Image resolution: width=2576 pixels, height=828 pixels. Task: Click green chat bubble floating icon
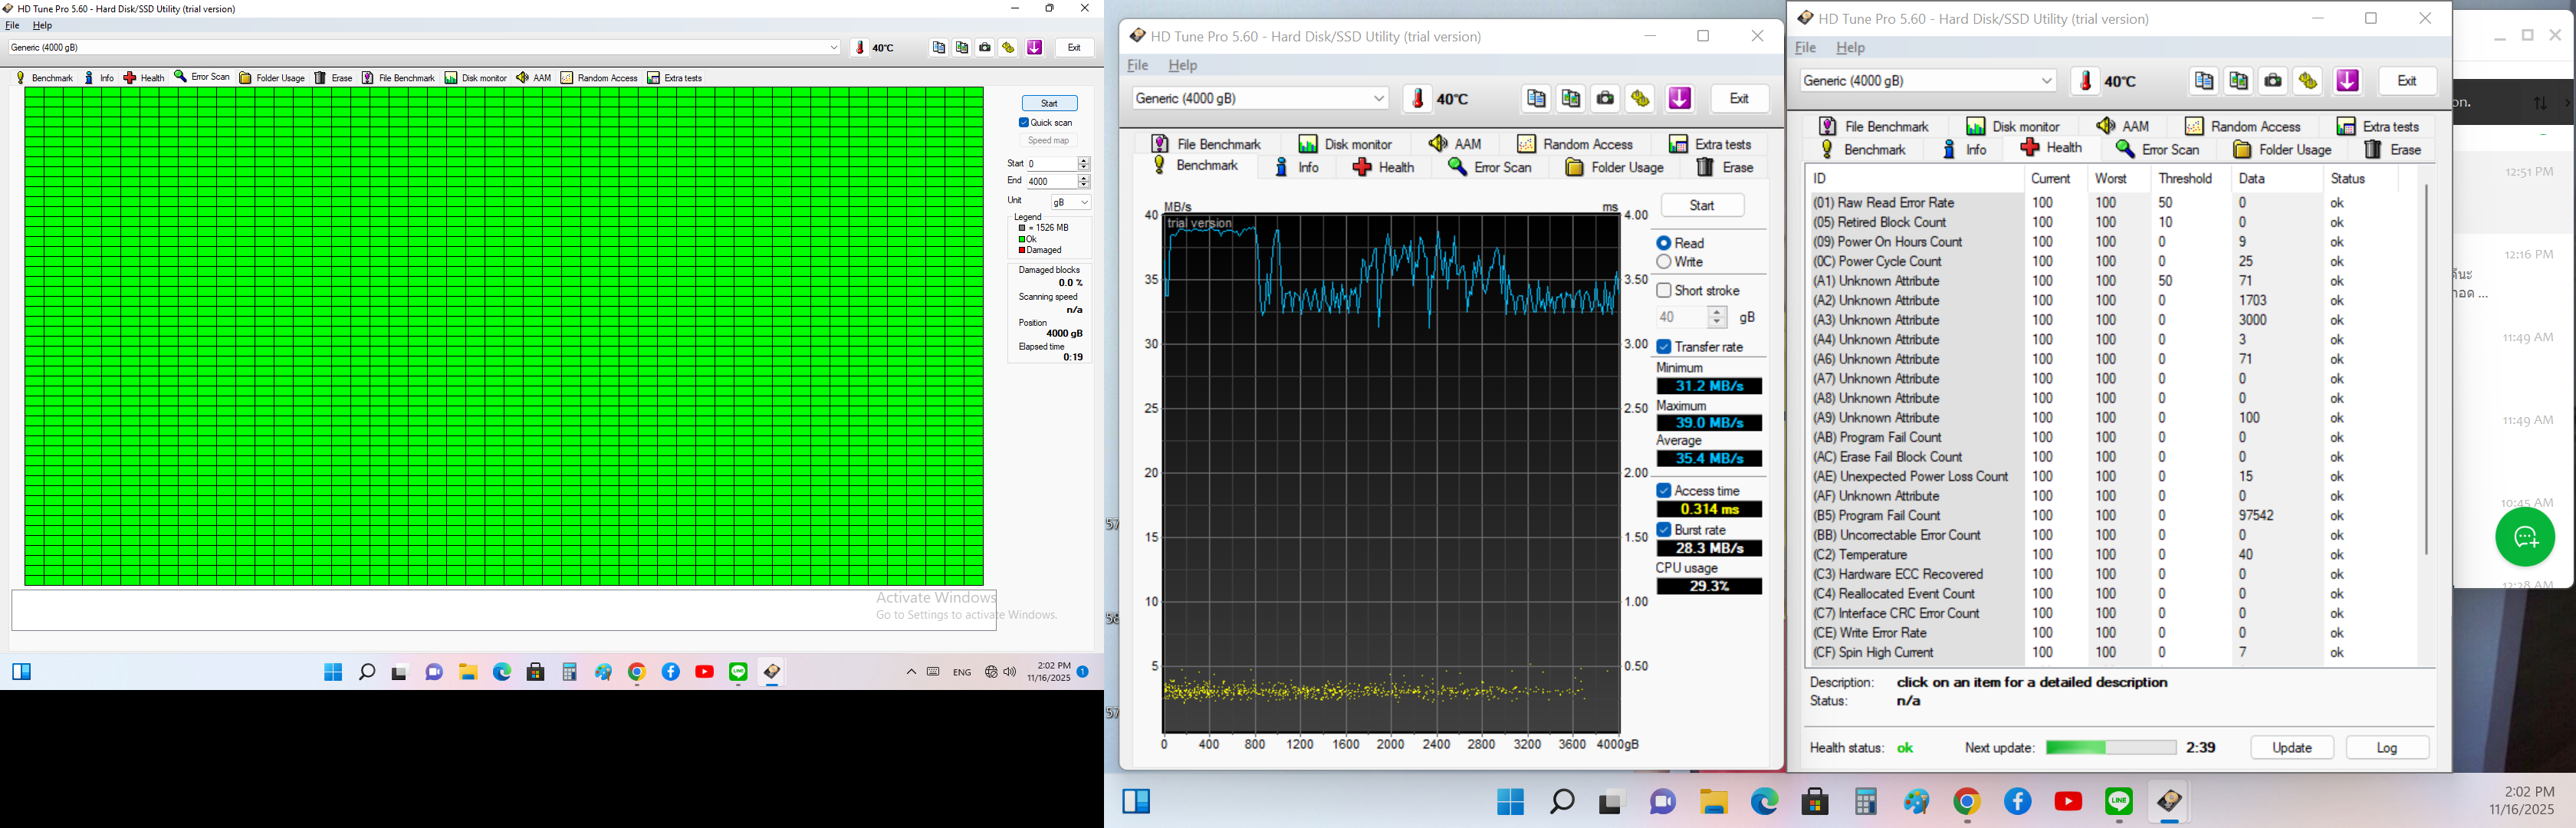pos(2525,538)
